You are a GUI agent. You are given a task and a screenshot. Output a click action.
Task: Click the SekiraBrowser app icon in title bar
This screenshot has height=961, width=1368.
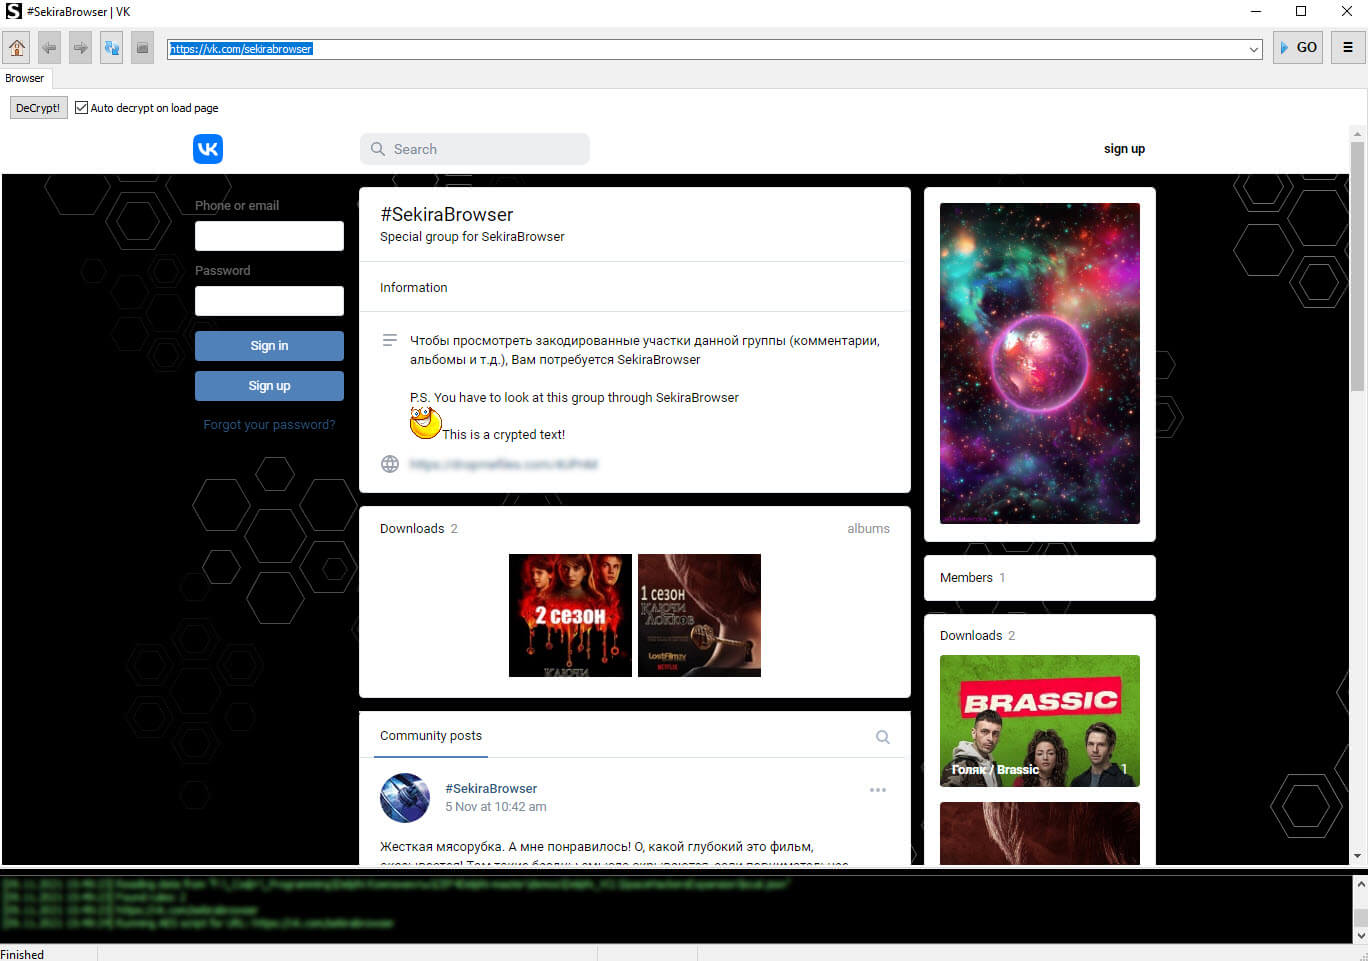pyautogui.click(x=14, y=11)
